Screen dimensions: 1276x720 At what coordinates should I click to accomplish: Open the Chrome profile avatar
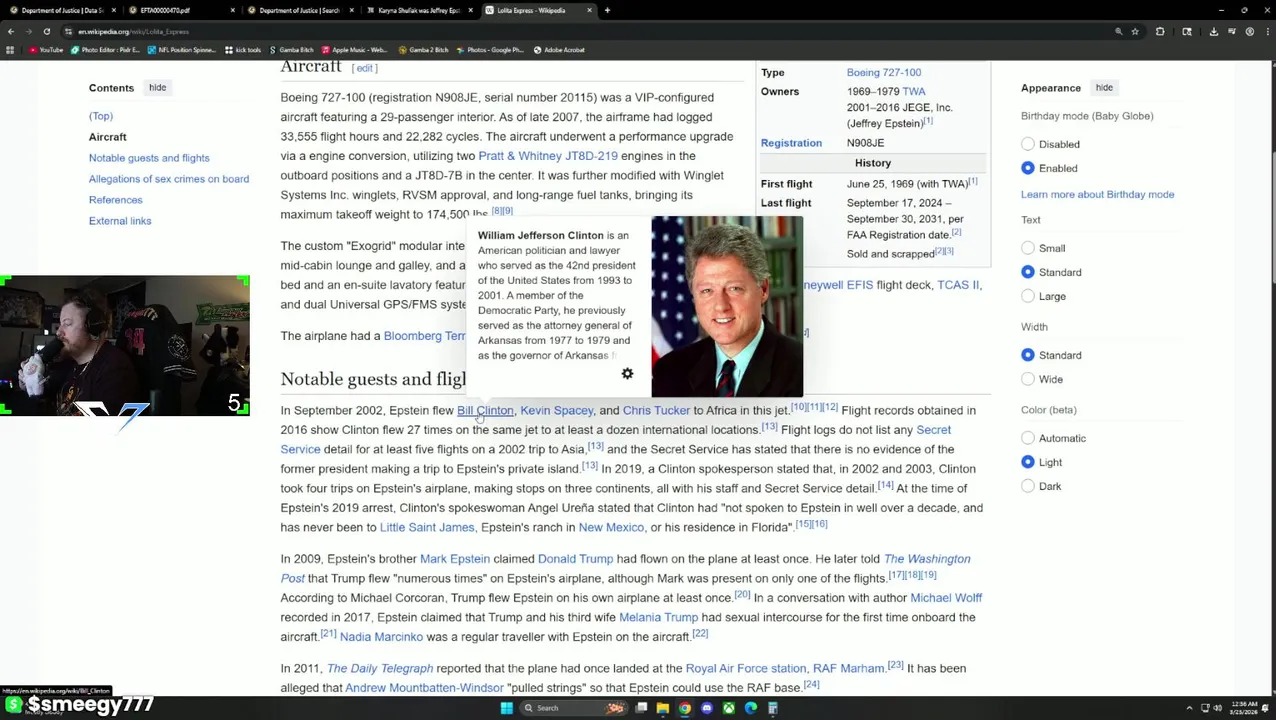pyautogui.click(x=1250, y=31)
